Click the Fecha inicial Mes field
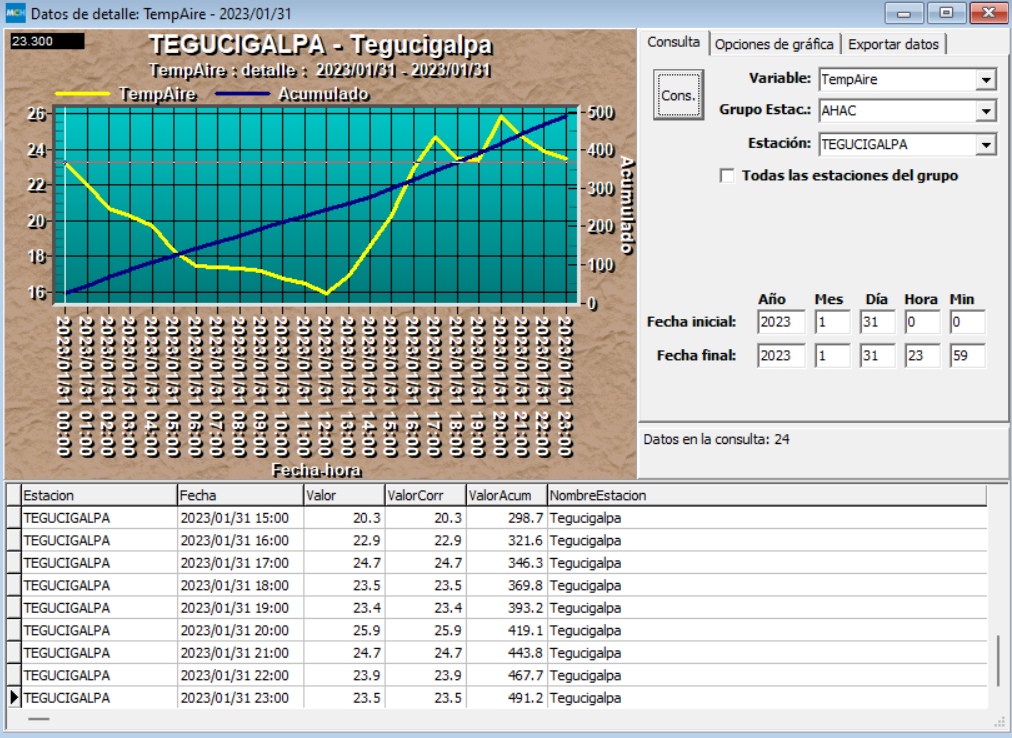The height and width of the screenshot is (738, 1012). tap(832, 322)
